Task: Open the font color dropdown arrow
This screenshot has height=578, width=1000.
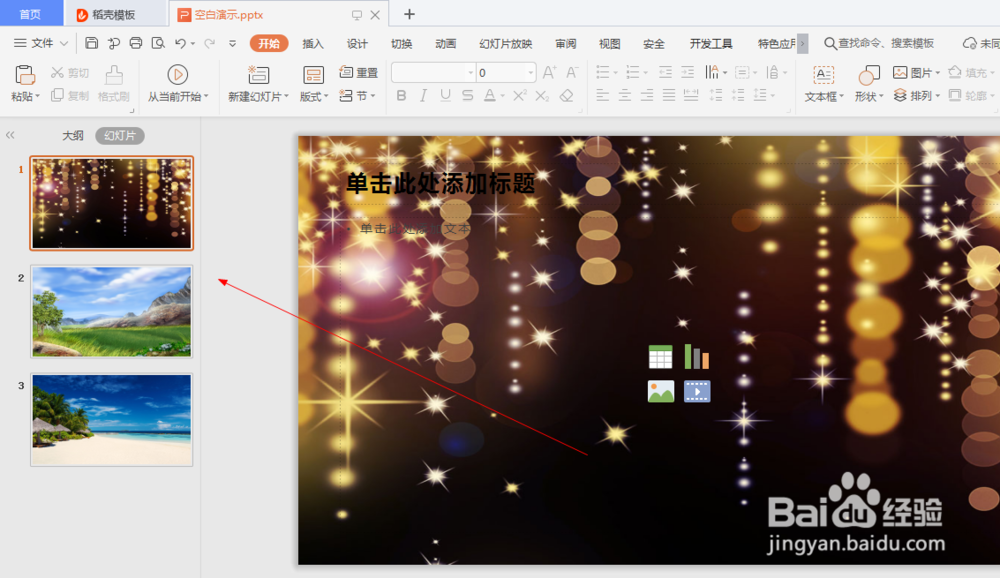Action: click(x=502, y=96)
